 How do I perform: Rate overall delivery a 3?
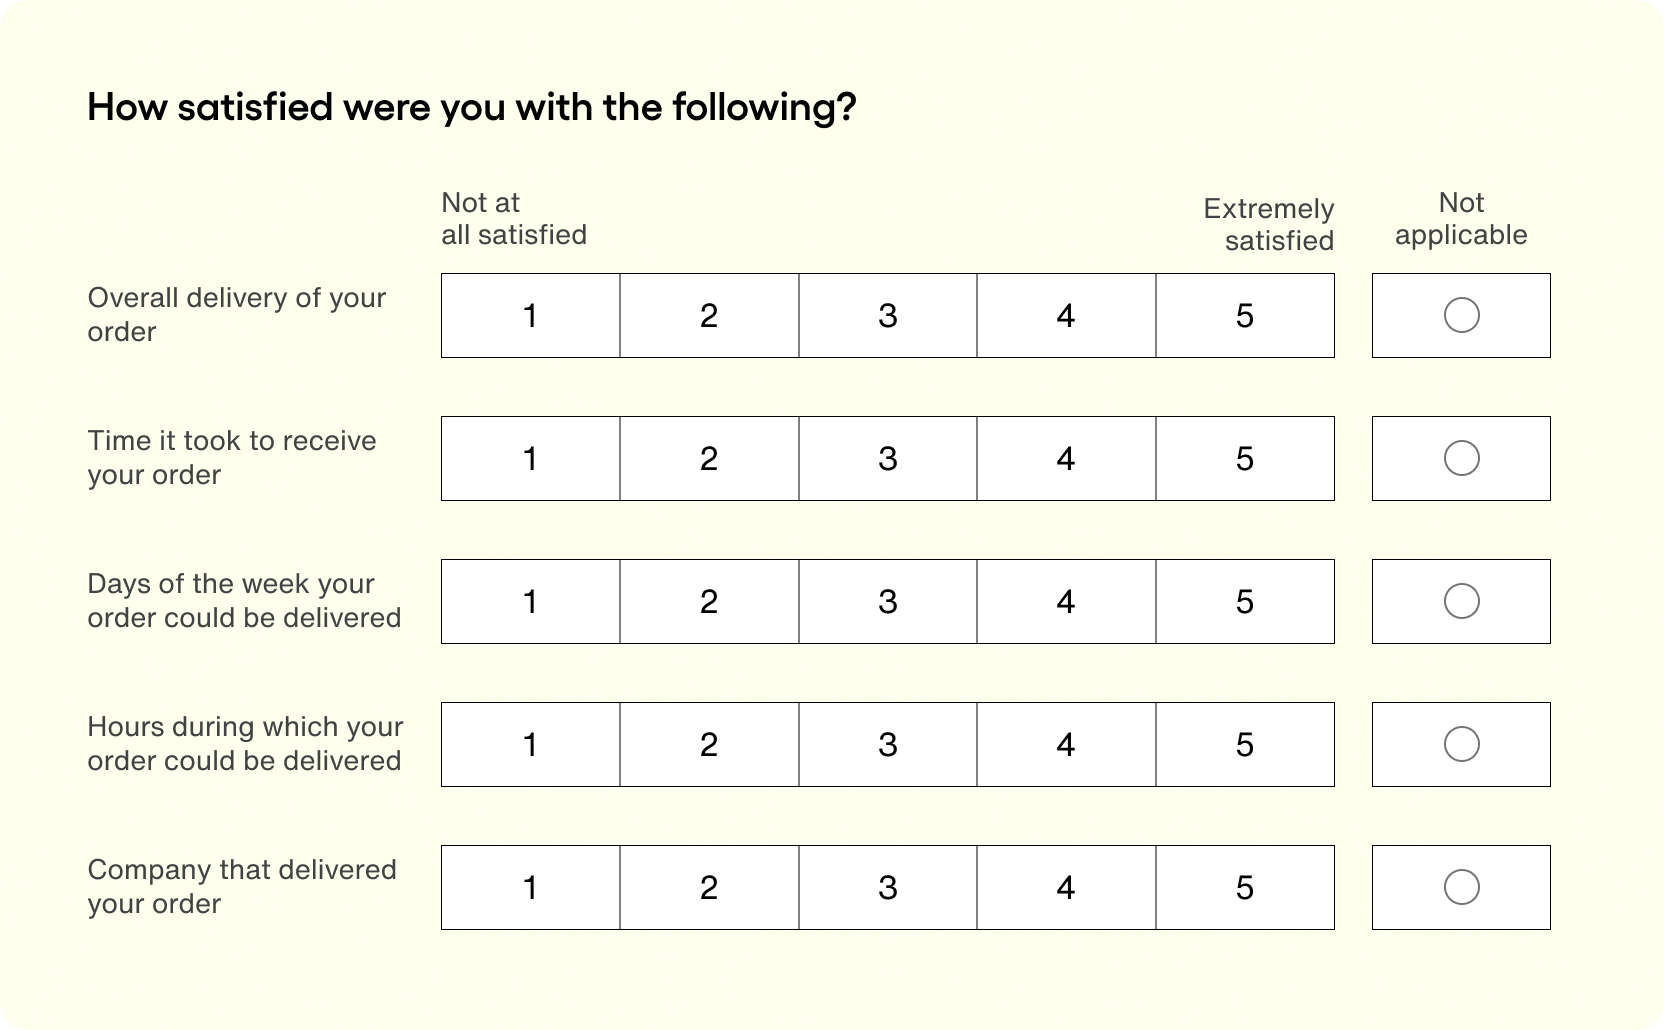(888, 315)
